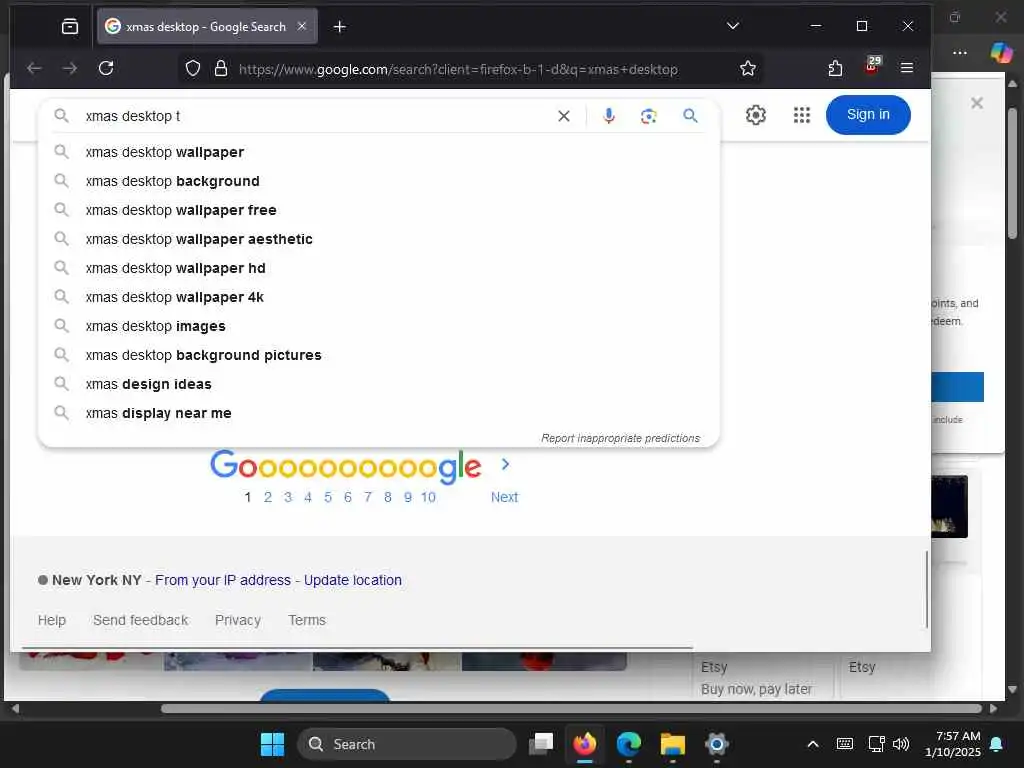The height and width of the screenshot is (768, 1024).
Task: Click the background window horizontal scrollbar
Action: [x=571, y=709]
